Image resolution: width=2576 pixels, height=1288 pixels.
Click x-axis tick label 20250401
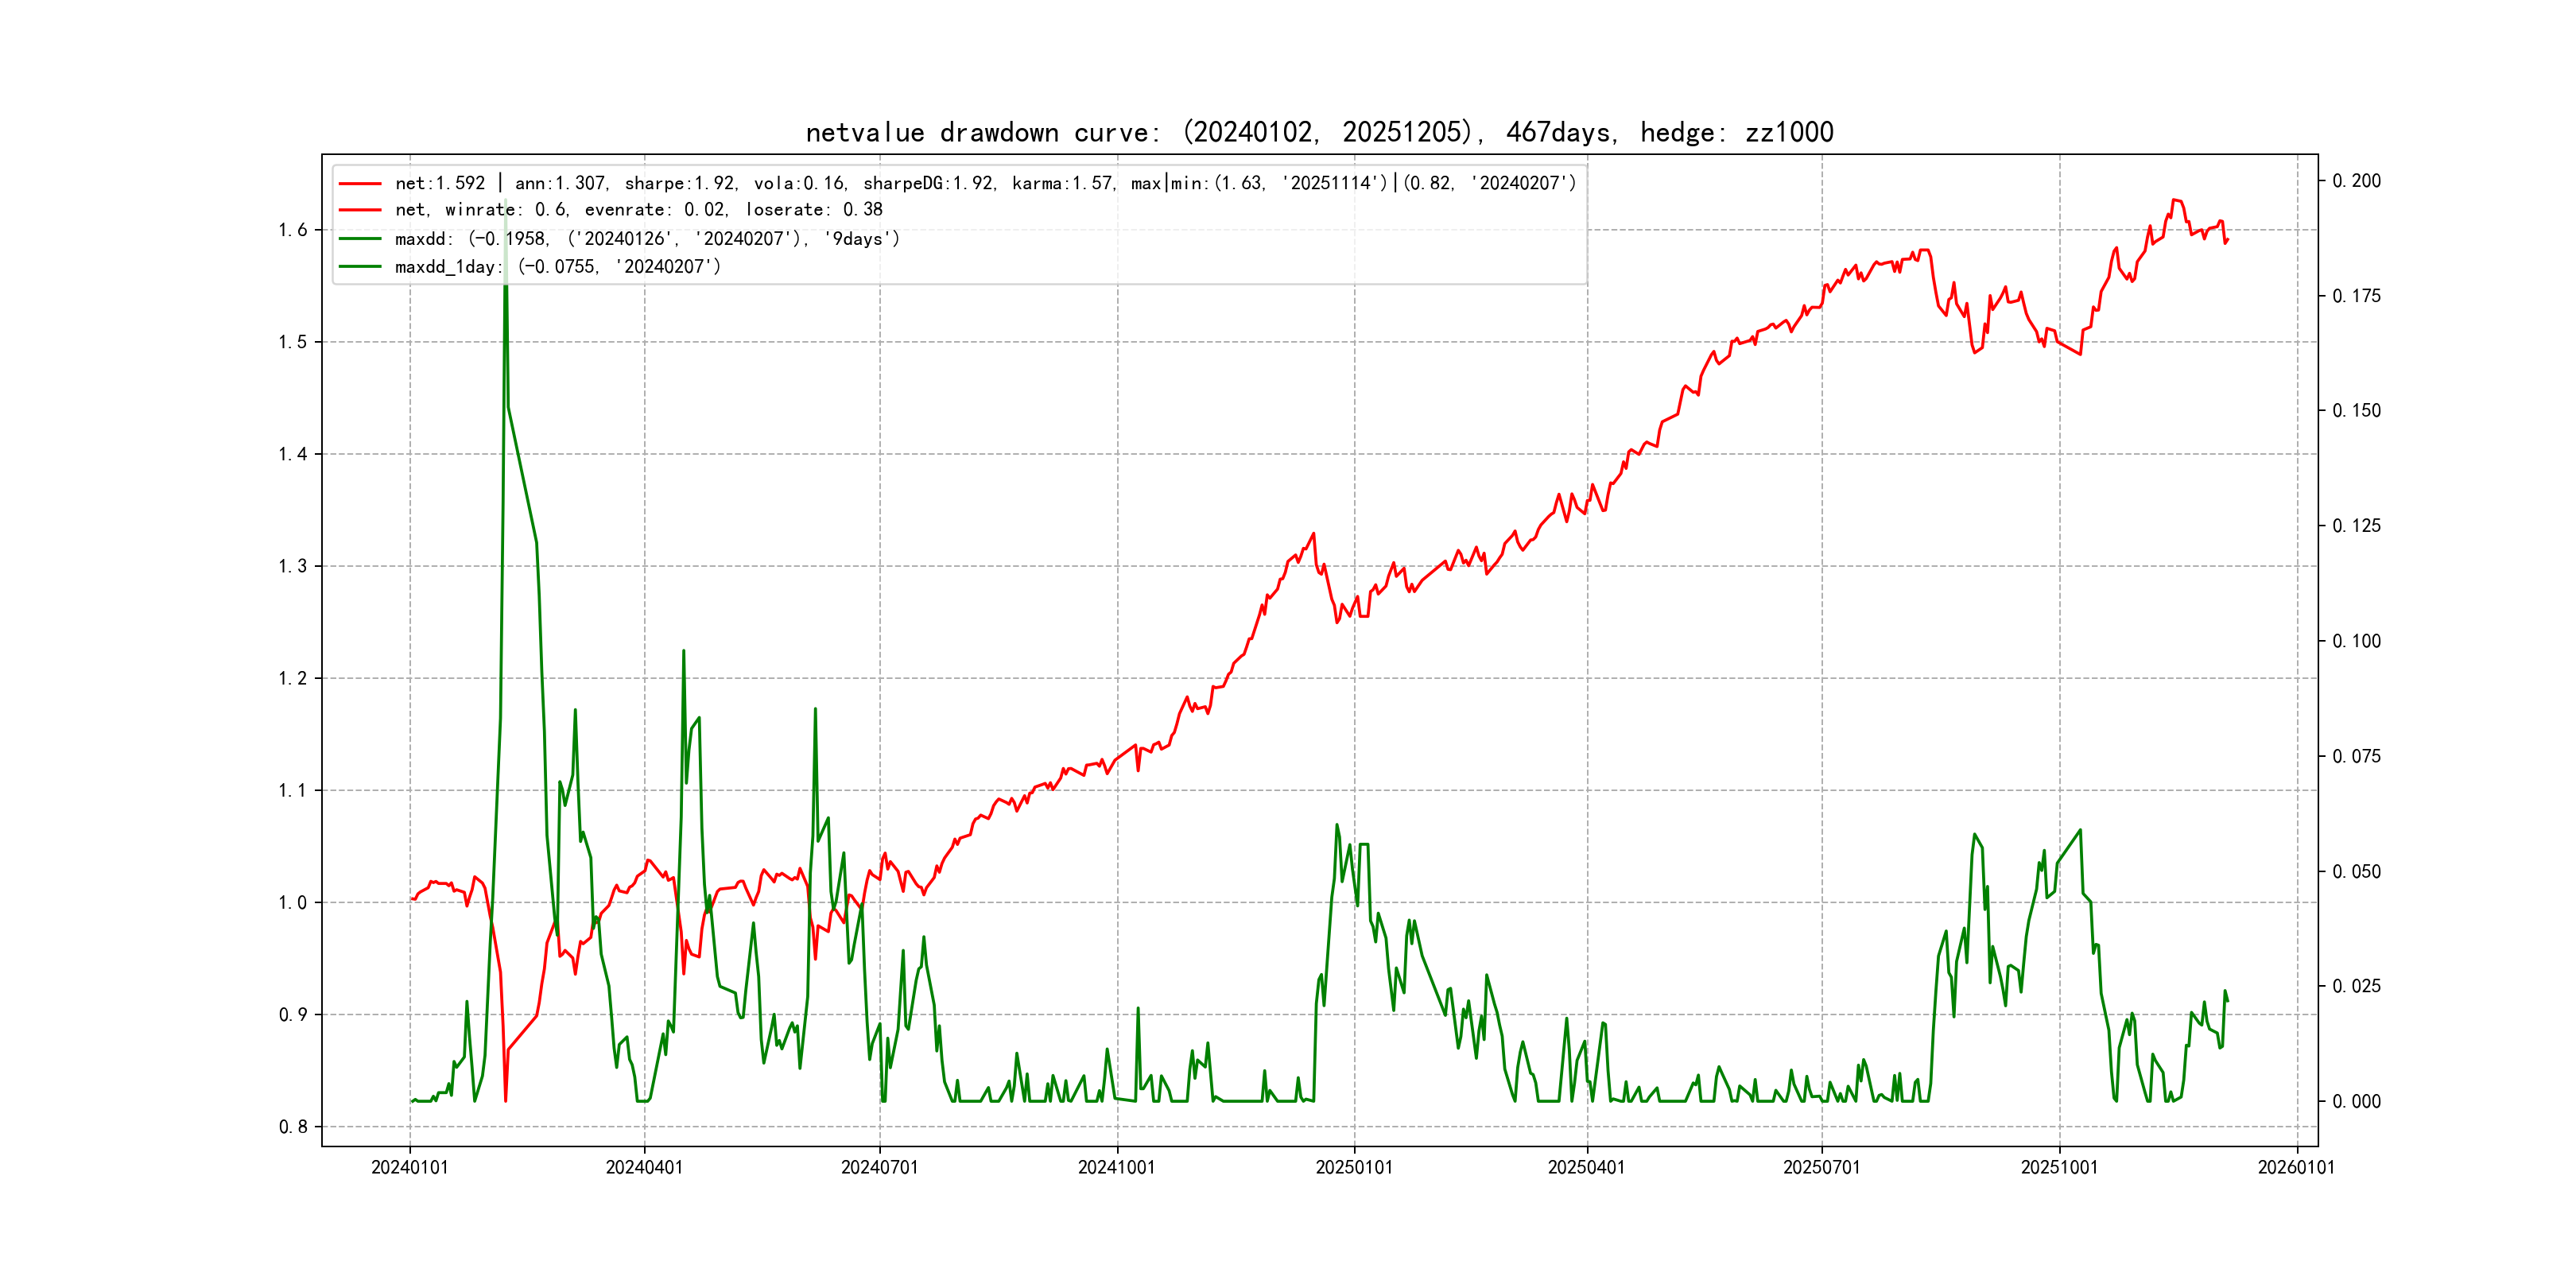[1586, 1168]
